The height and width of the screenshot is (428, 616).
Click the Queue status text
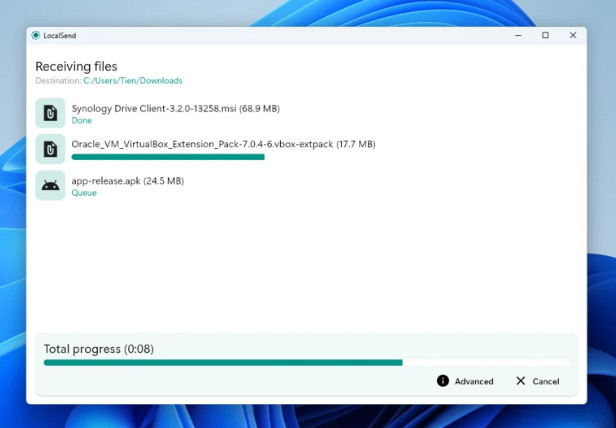click(84, 193)
